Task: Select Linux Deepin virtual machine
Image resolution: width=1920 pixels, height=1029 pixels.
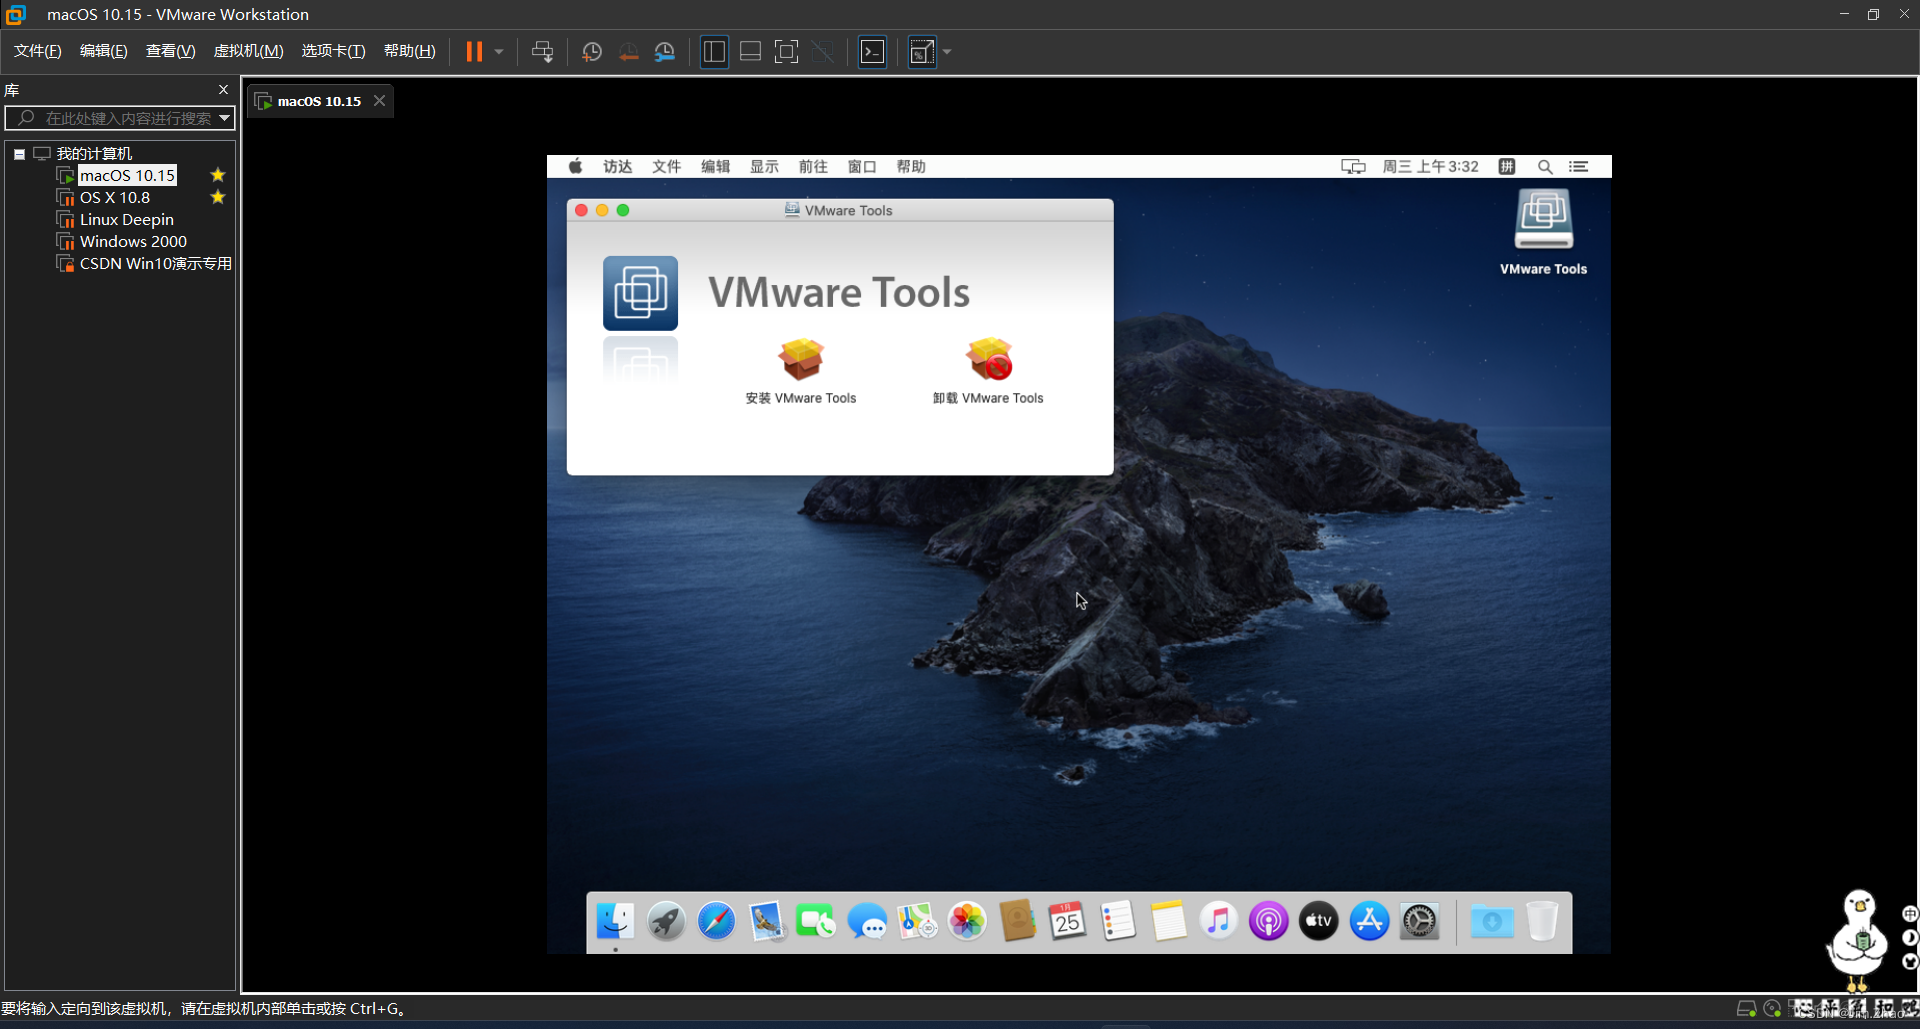Action: click(127, 220)
